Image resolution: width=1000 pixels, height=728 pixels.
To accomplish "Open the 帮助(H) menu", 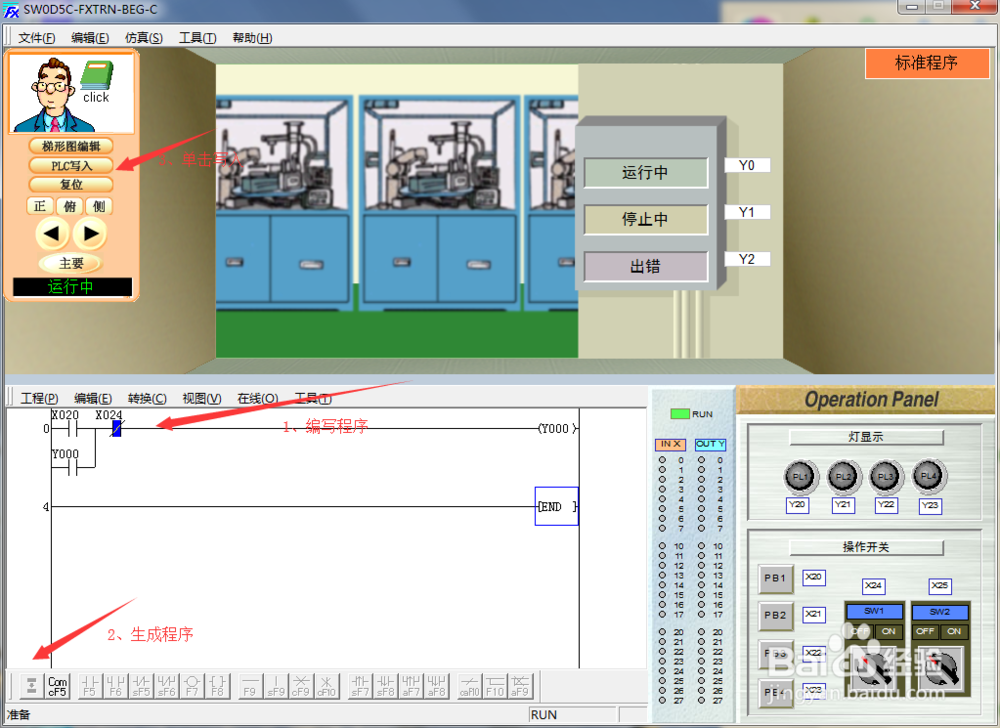I will tap(252, 38).
